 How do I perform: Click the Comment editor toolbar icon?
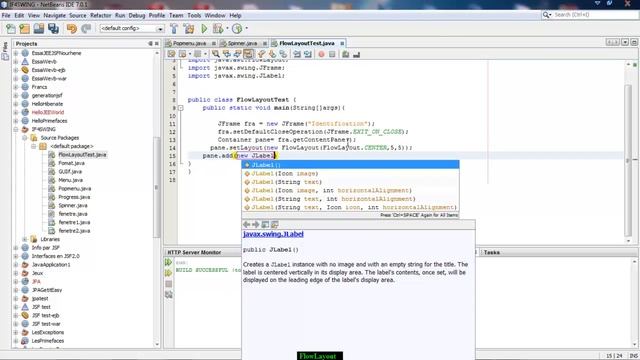[345, 54]
